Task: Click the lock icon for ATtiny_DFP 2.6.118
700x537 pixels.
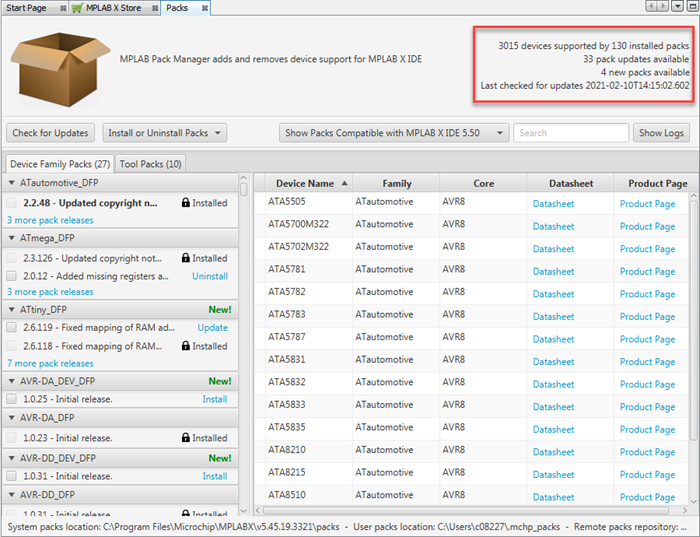Action: [185, 346]
